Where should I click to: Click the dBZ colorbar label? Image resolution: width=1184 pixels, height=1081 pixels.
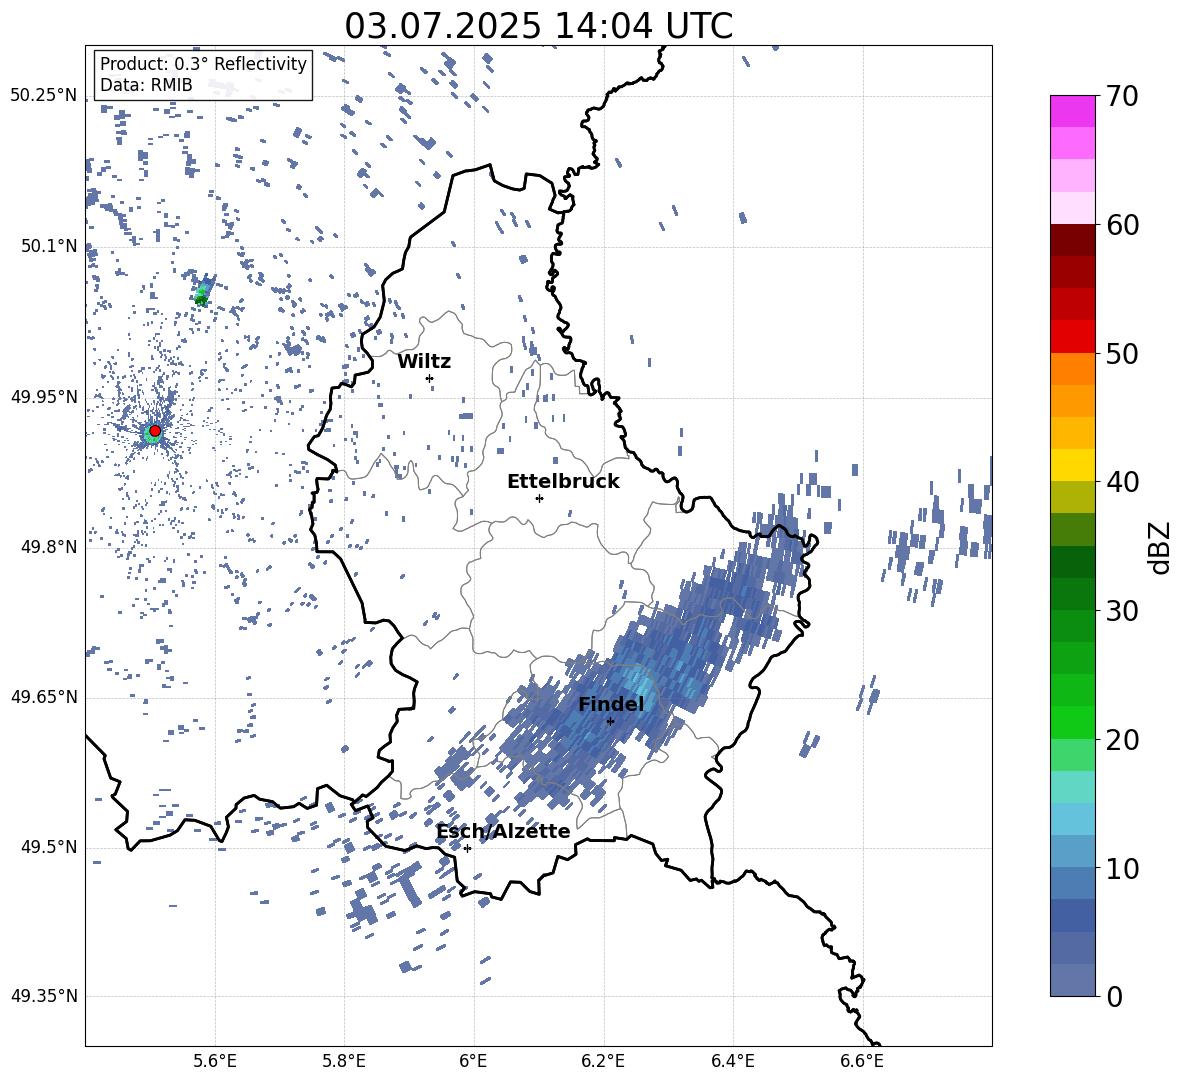pyautogui.click(x=1159, y=547)
